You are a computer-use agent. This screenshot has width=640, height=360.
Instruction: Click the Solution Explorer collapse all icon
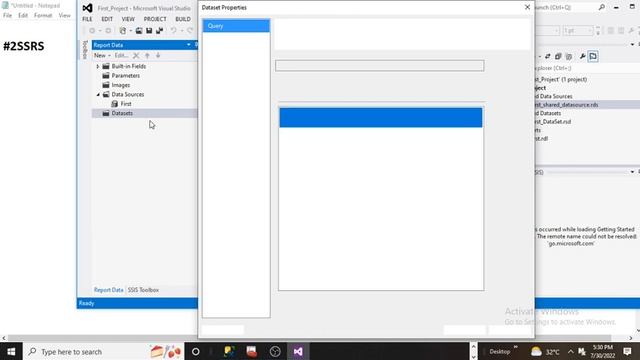(x=558, y=56)
